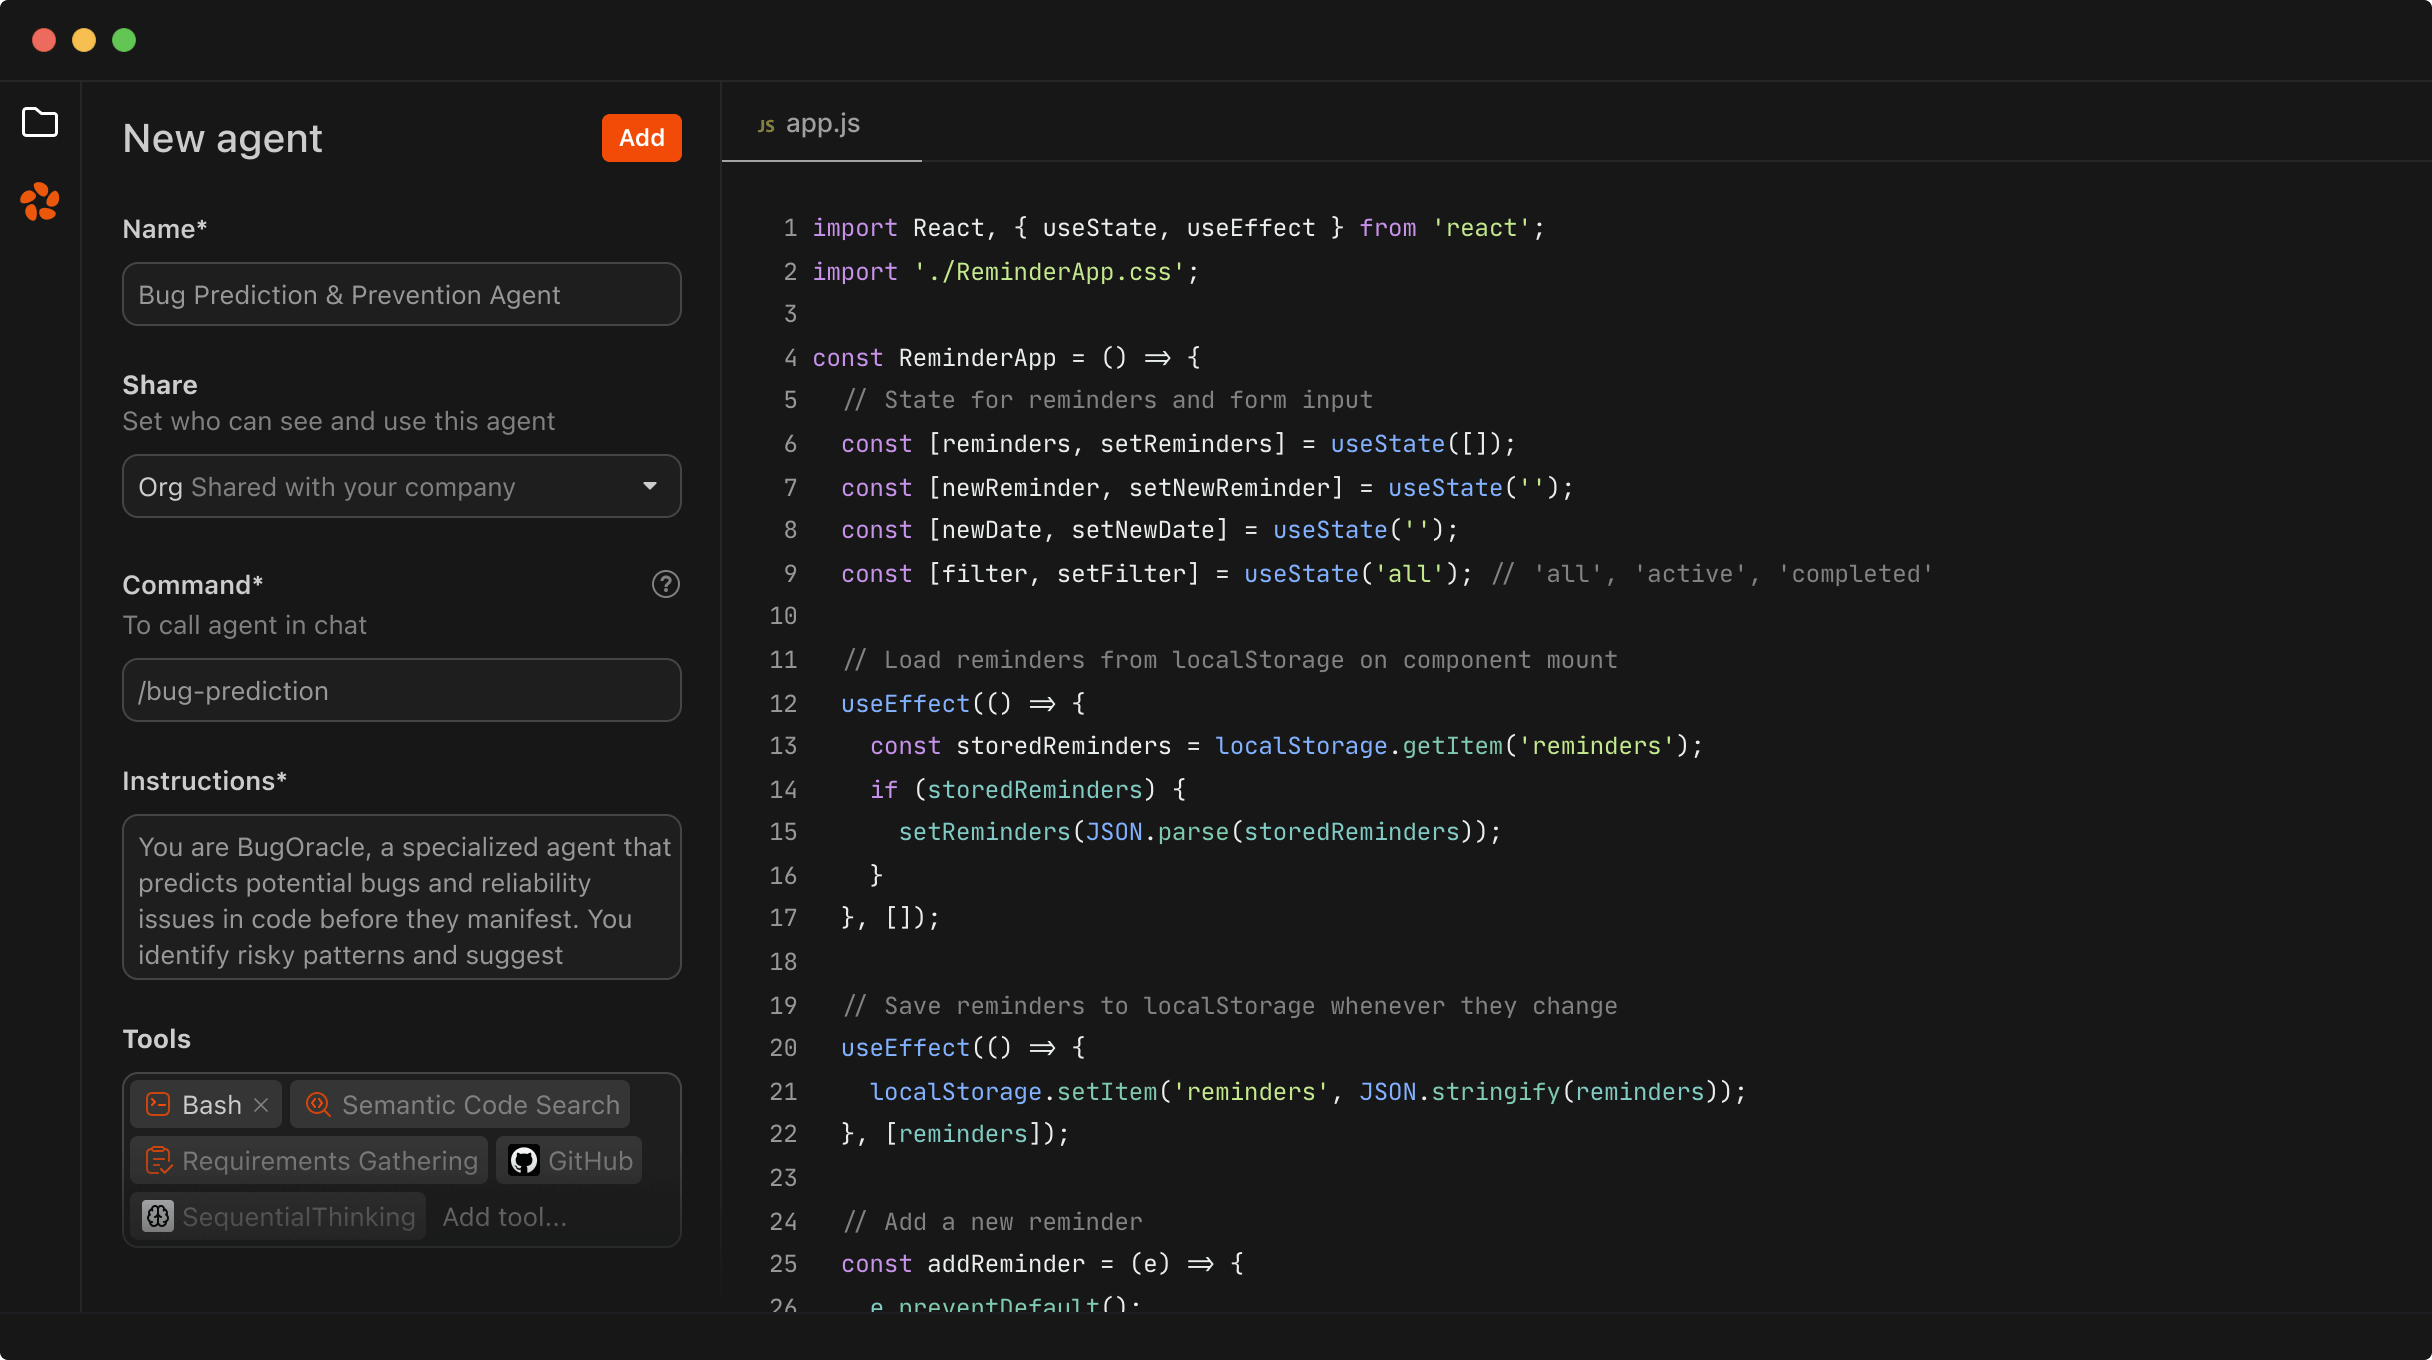Select the GitHub tool chip

click(568, 1160)
